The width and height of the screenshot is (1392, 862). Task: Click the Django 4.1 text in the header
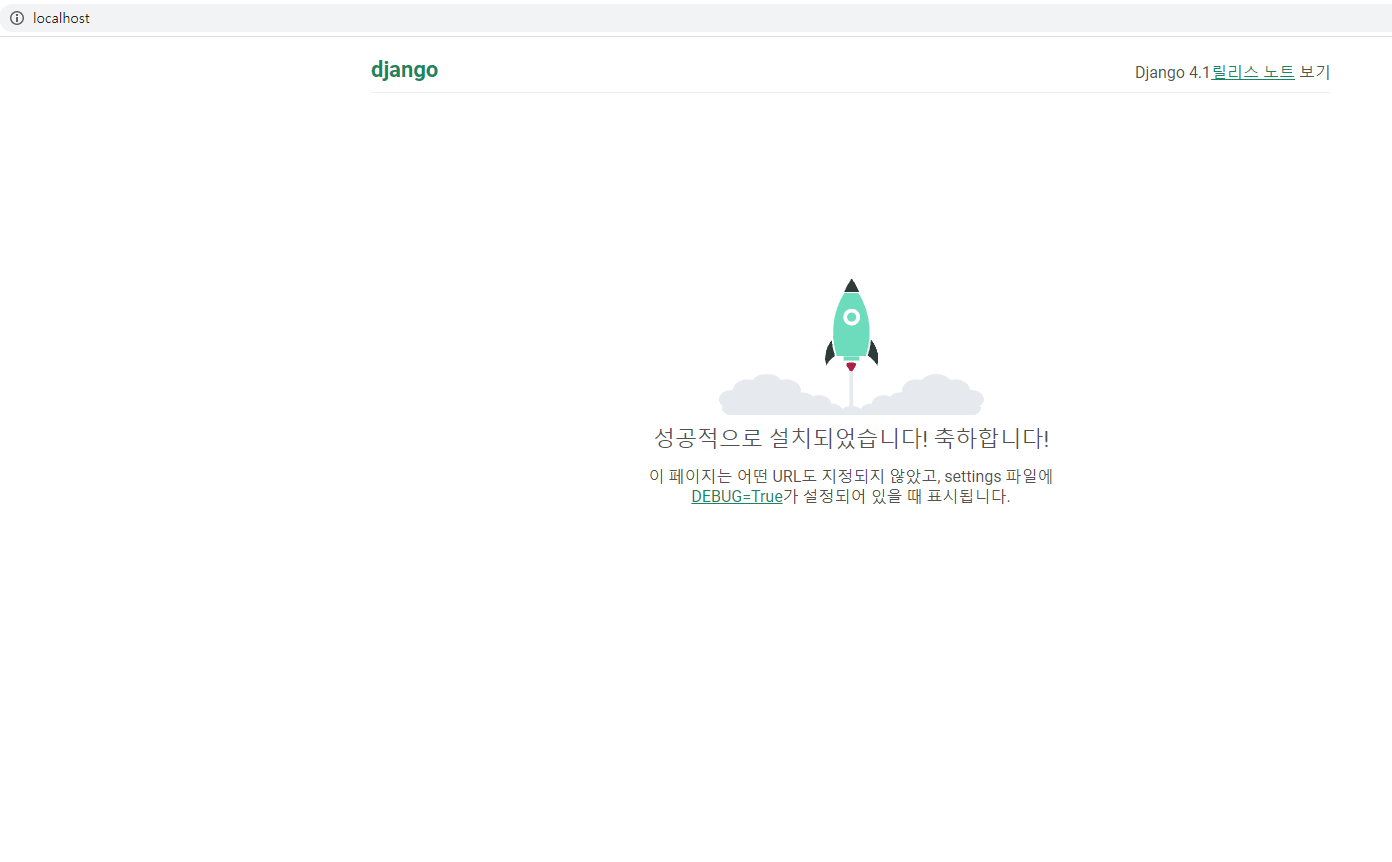coord(1173,72)
